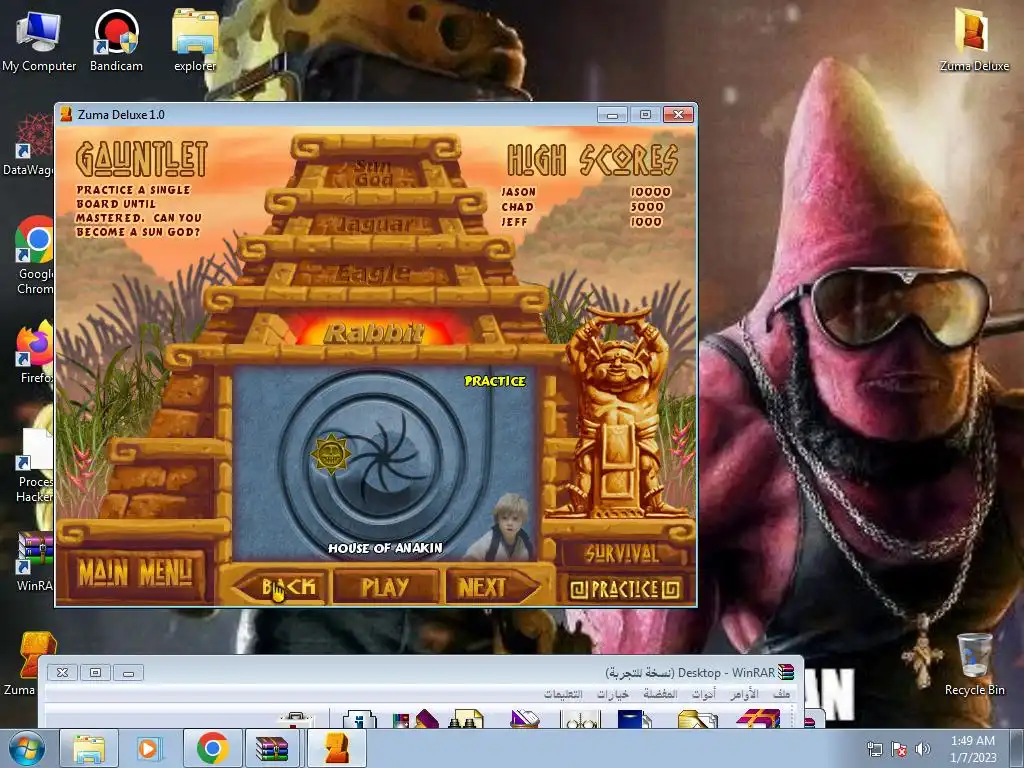Click the JEFF 1000 high score entry
Image resolution: width=1024 pixels, height=768 pixels.
pyautogui.click(x=581, y=221)
